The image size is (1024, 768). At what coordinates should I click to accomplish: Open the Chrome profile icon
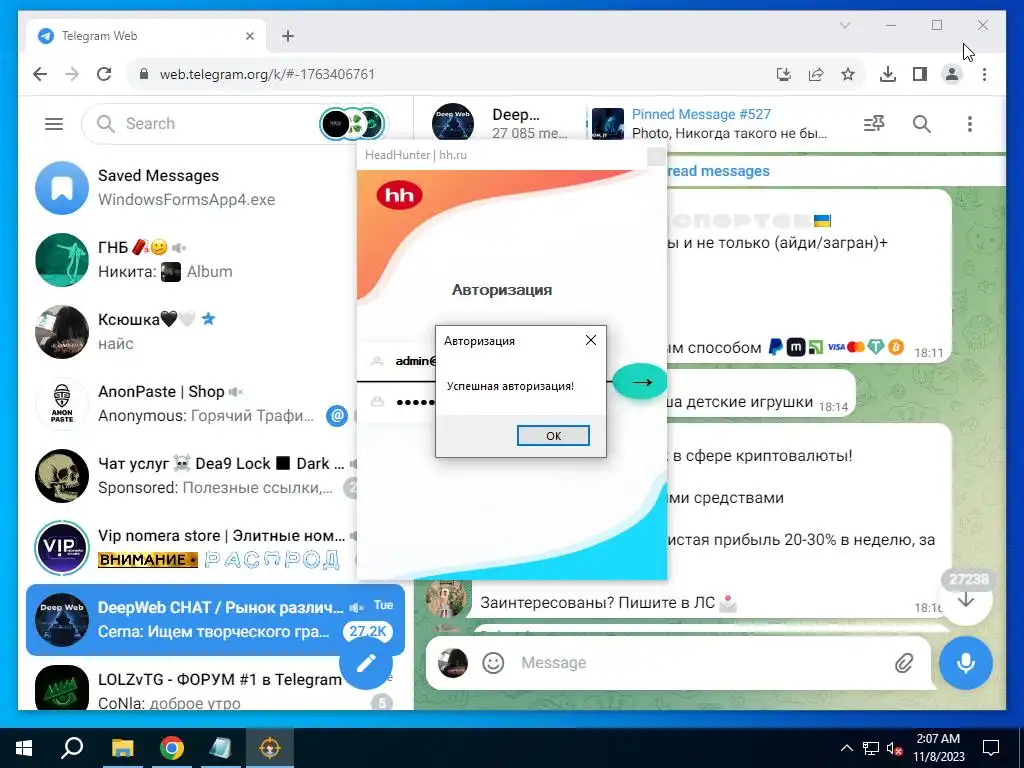[x=952, y=74]
